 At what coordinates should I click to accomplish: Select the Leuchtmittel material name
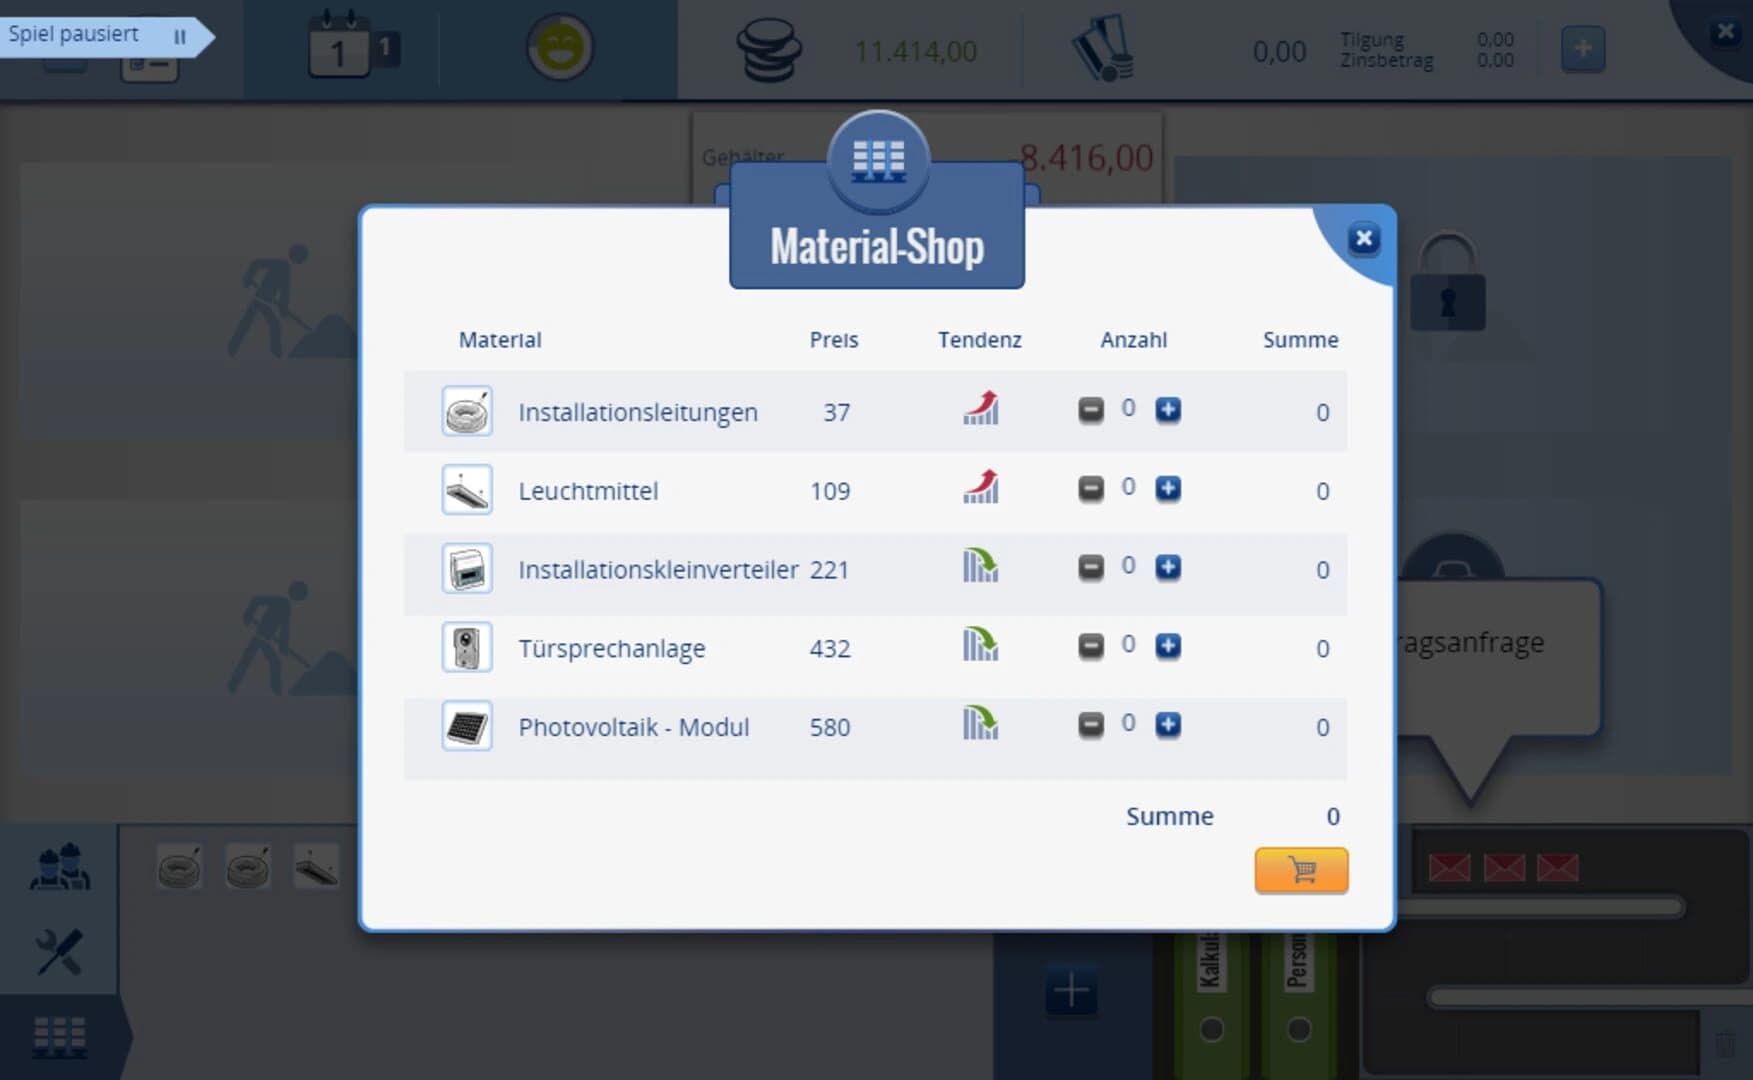[588, 491]
